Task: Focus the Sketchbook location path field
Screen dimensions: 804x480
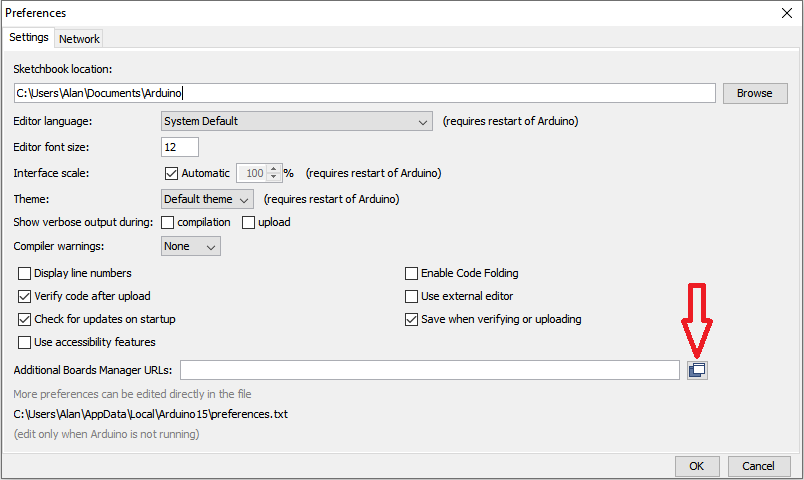Action: click(365, 93)
